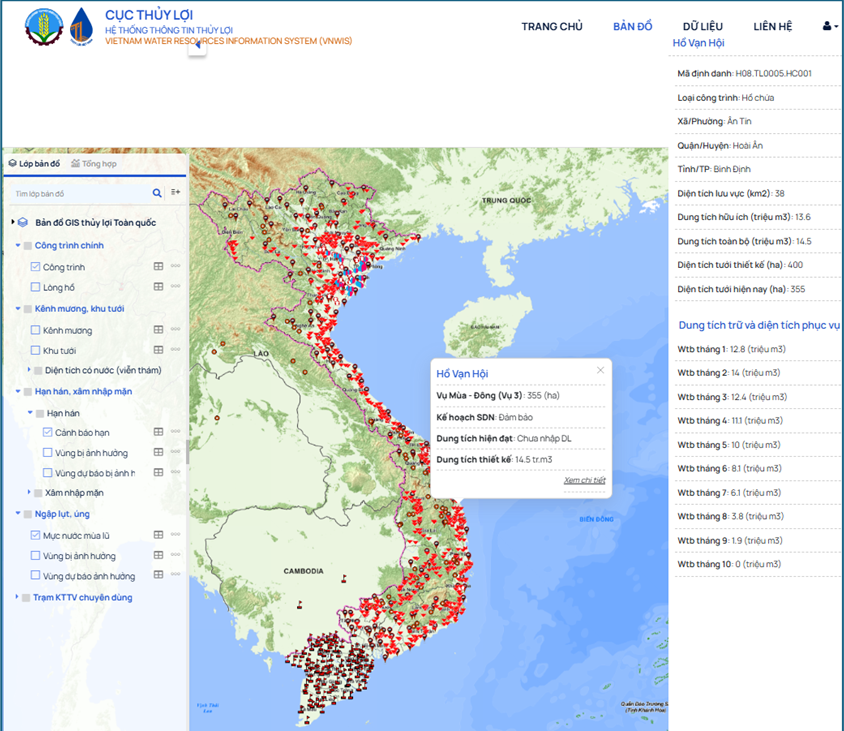The width and height of the screenshot is (844, 731).
Task: Enable the Lòng hồ layer checkbox
Action: (x=36, y=287)
